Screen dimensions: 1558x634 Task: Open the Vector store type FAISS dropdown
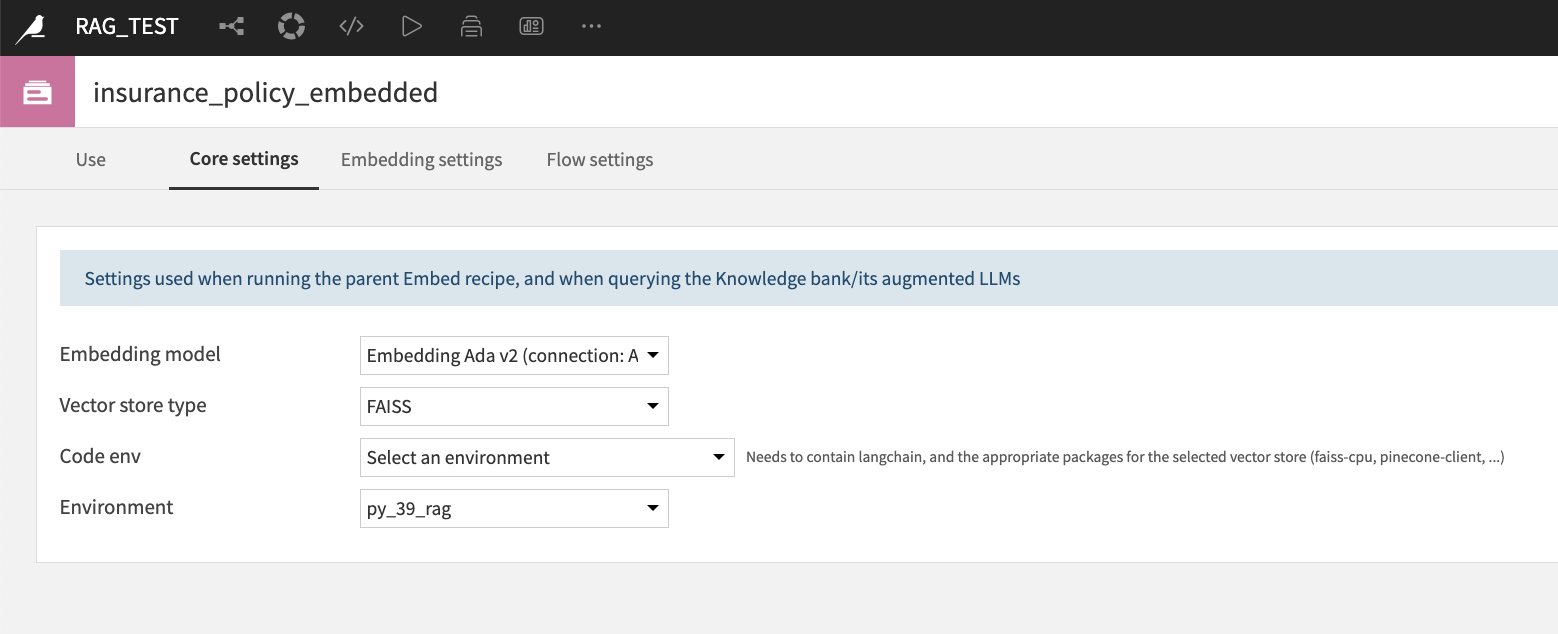tap(514, 406)
